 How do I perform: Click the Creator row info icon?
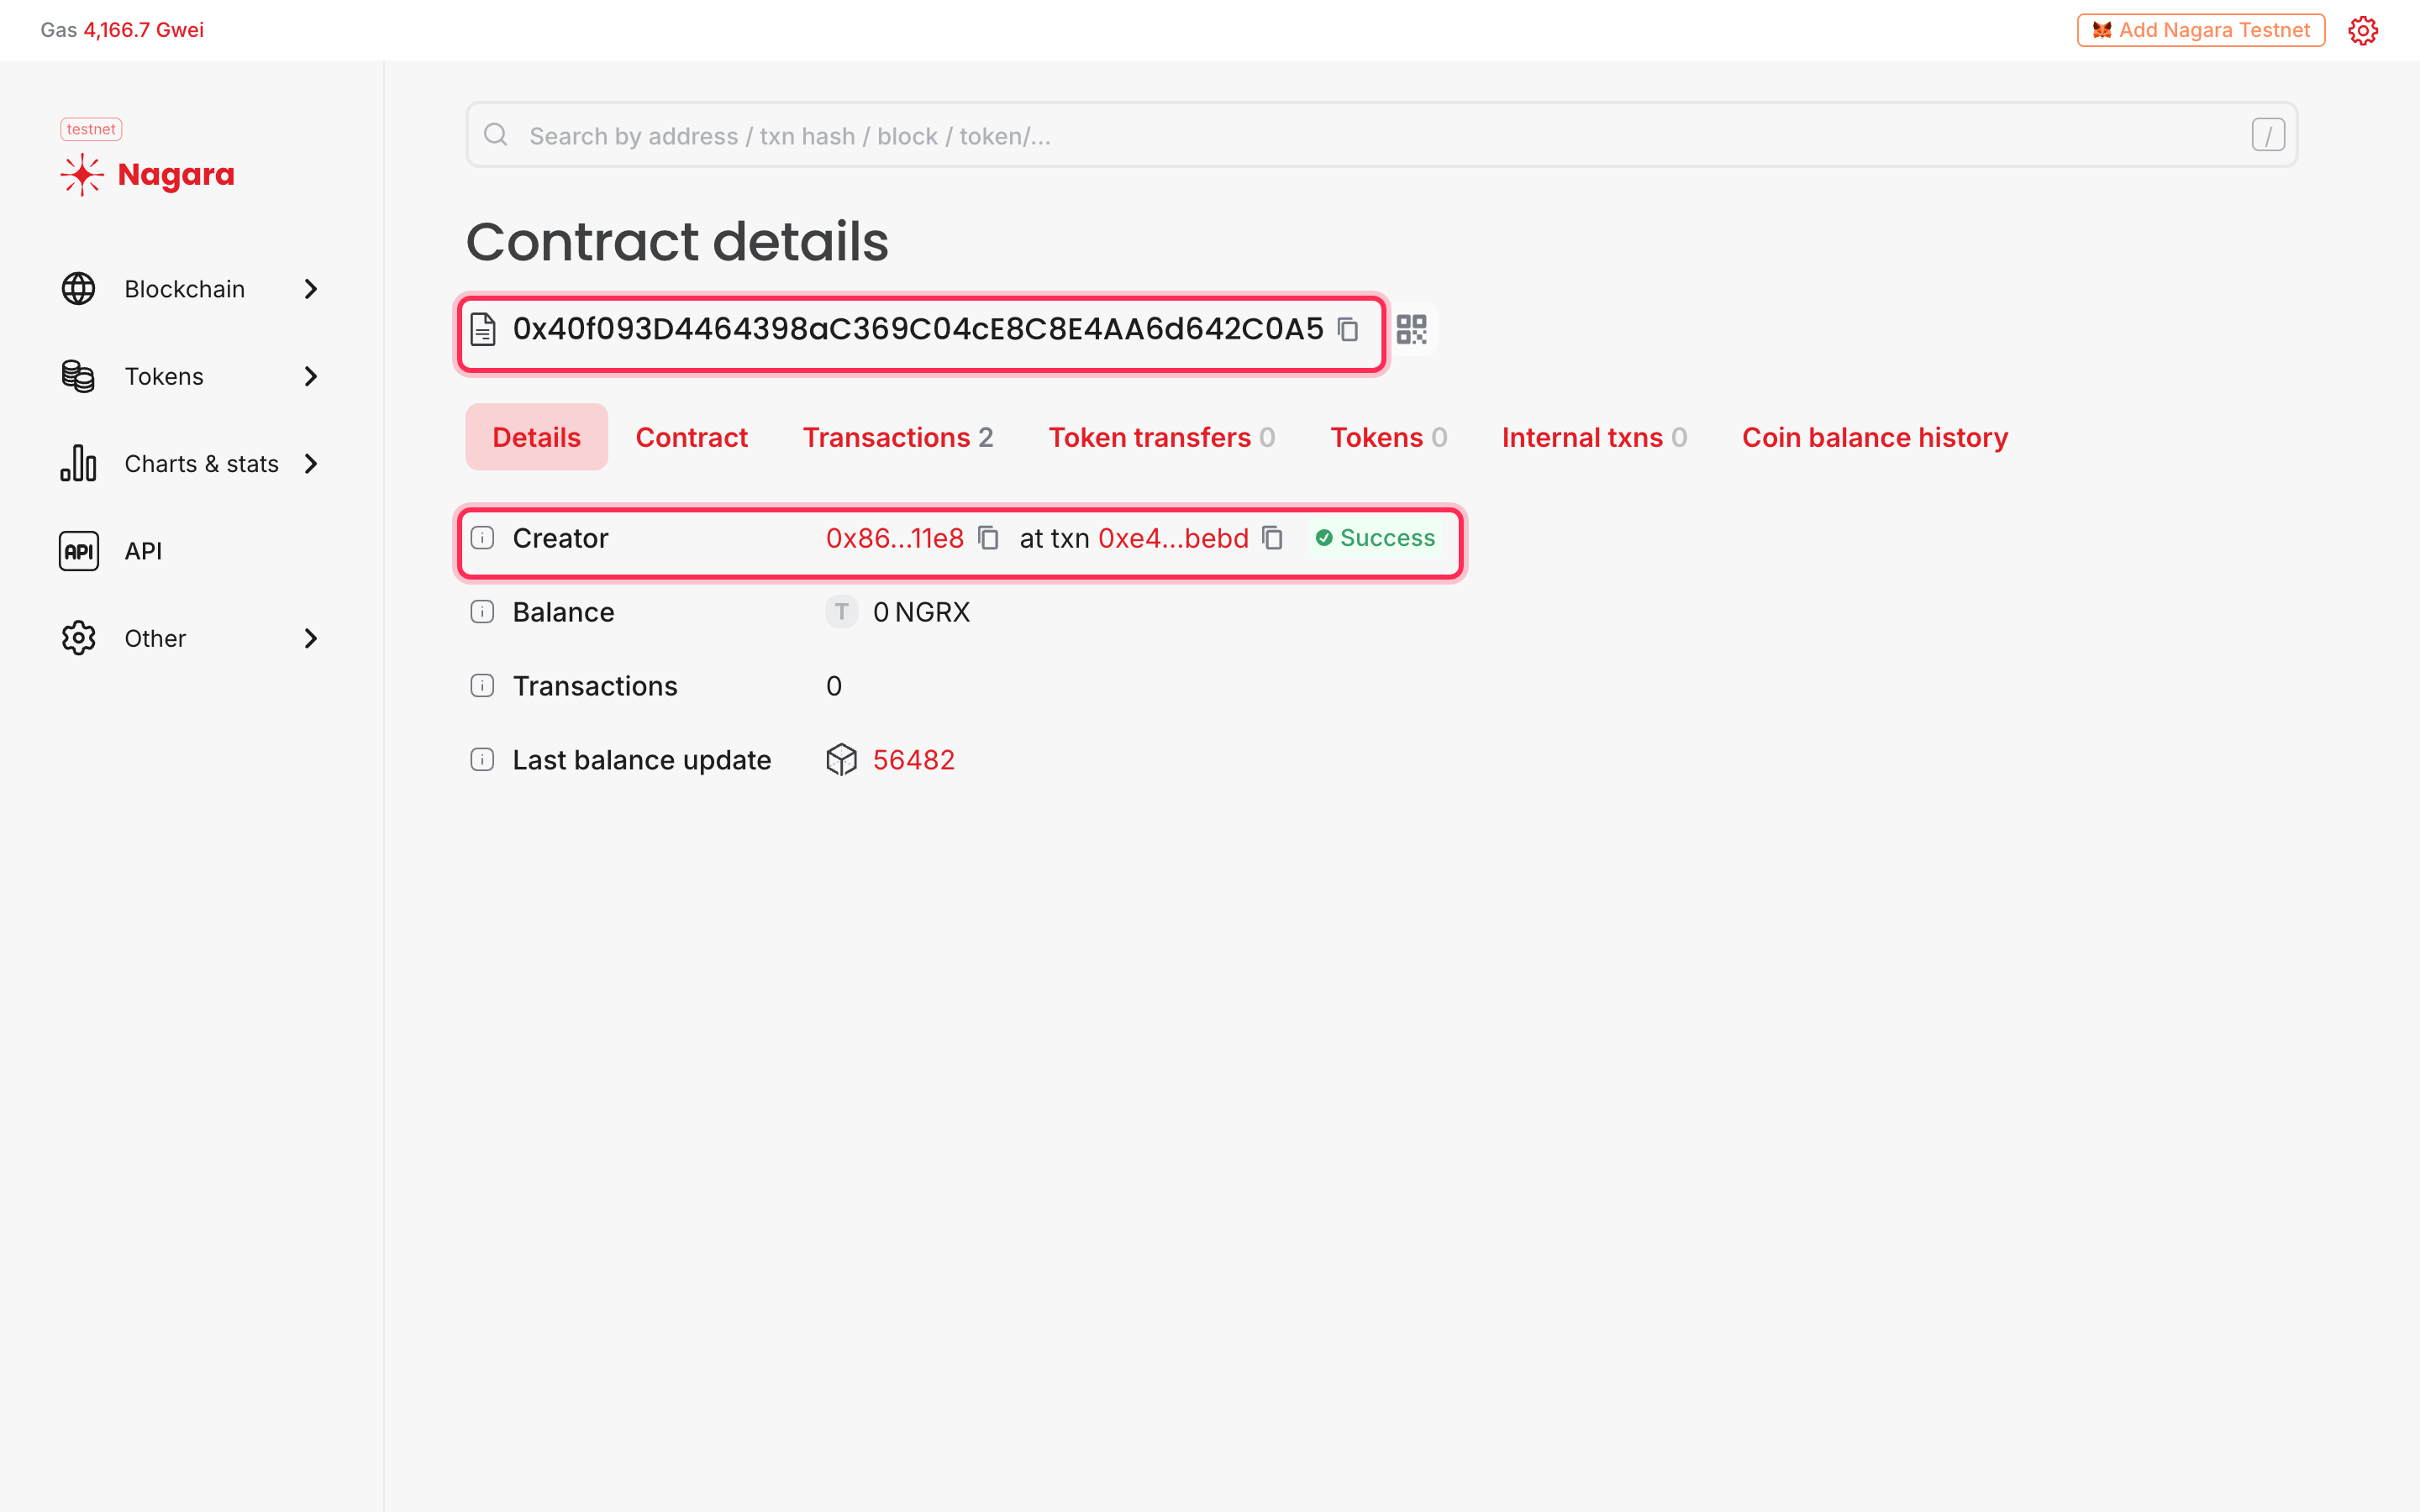point(482,538)
